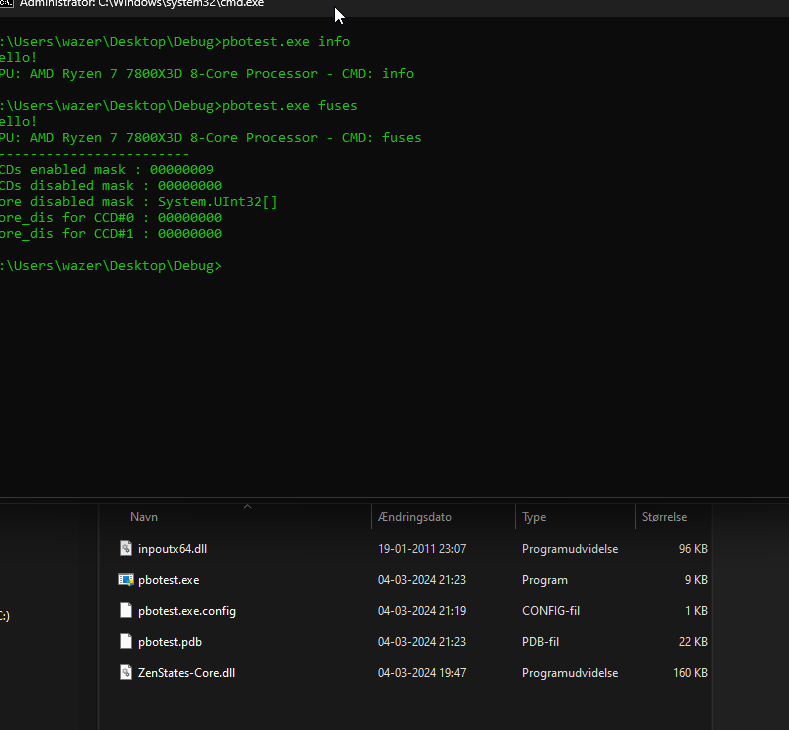Viewport: 789px width, 730px height.
Task: Click the 'Core_dis for CCD#1' line
Action: pyautogui.click(x=111, y=233)
